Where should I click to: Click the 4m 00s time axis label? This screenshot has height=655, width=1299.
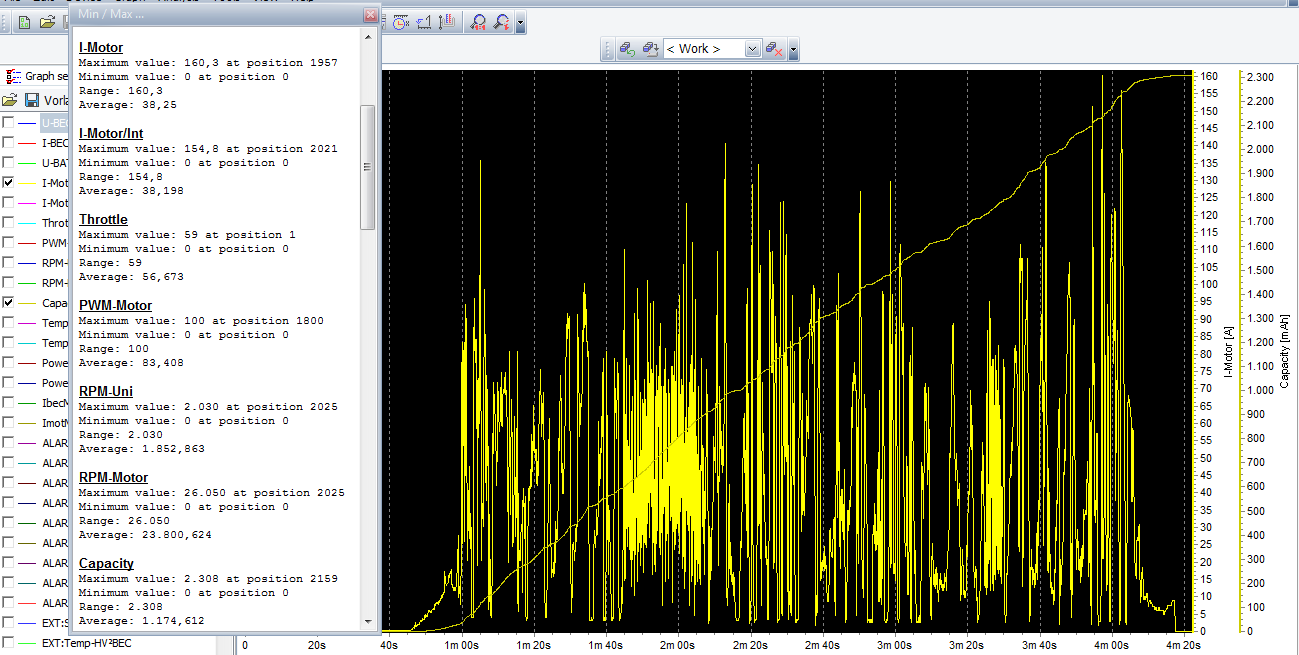(x=1111, y=645)
